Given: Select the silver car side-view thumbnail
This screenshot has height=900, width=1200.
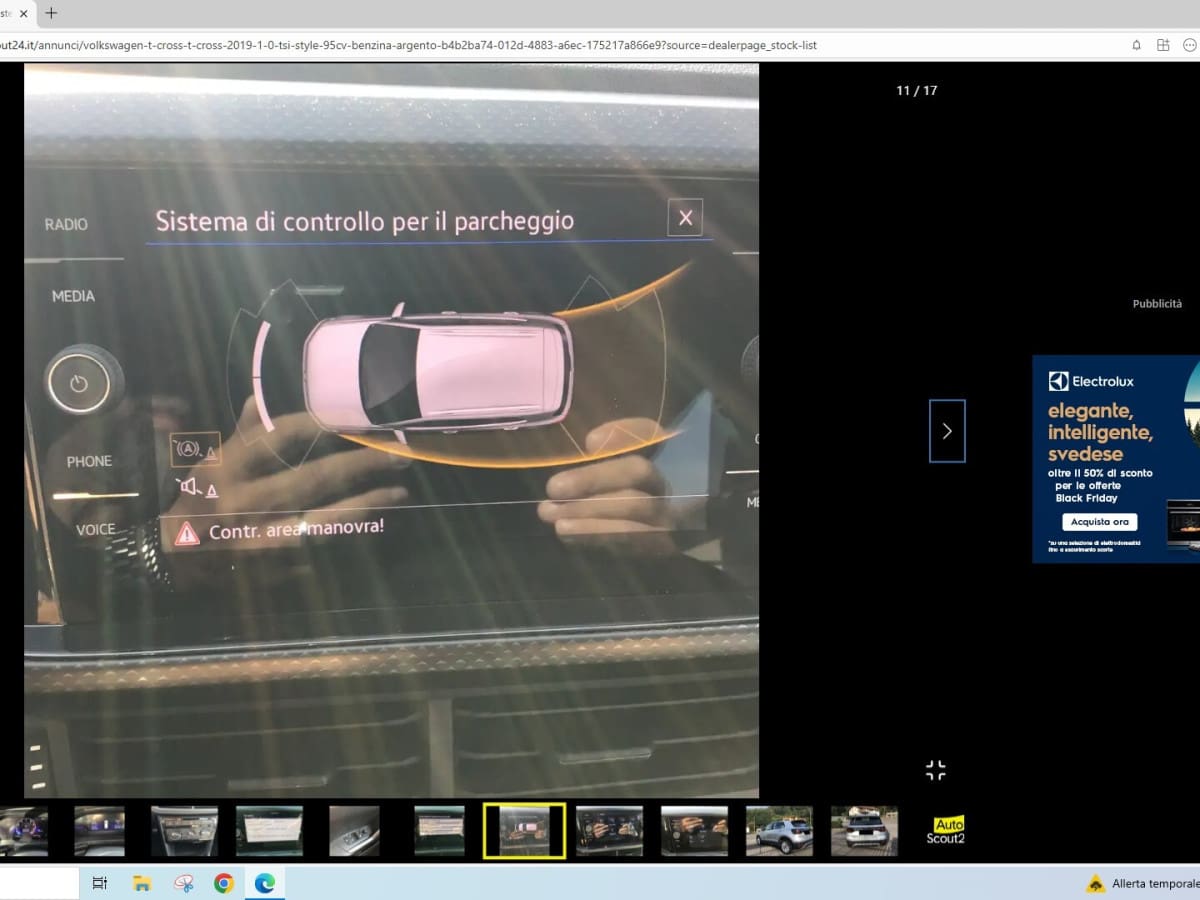Looking at the screenshot, I should click(x=779, y=831).
